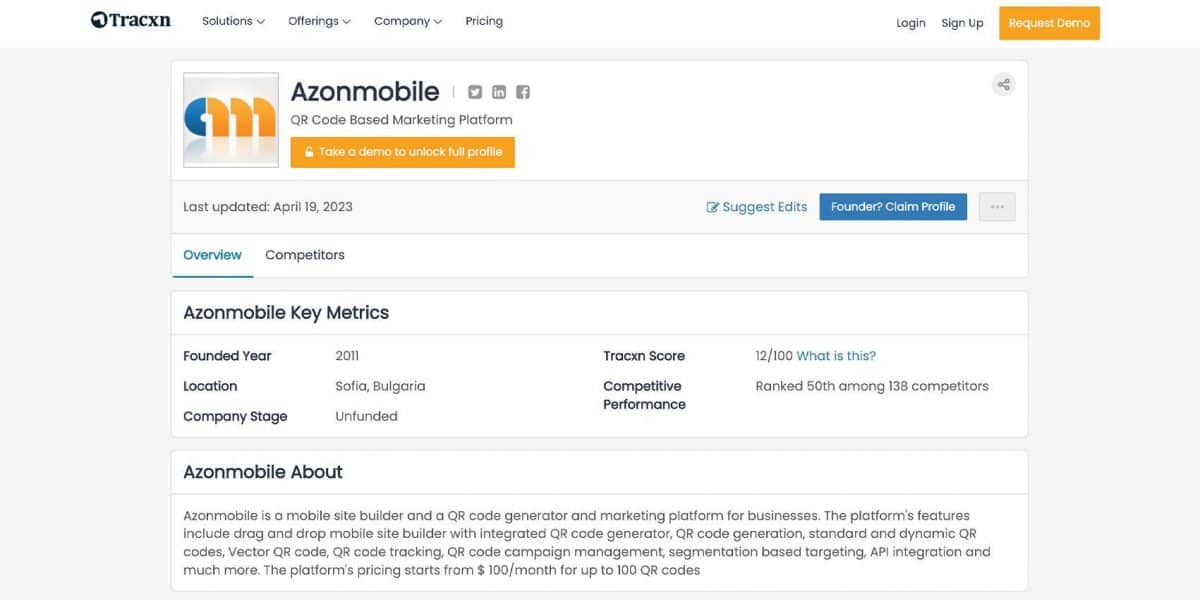Screen dimensions: 1200x600
Task: Click the 'What is this?' link
Action: click(x=836, y=356)
